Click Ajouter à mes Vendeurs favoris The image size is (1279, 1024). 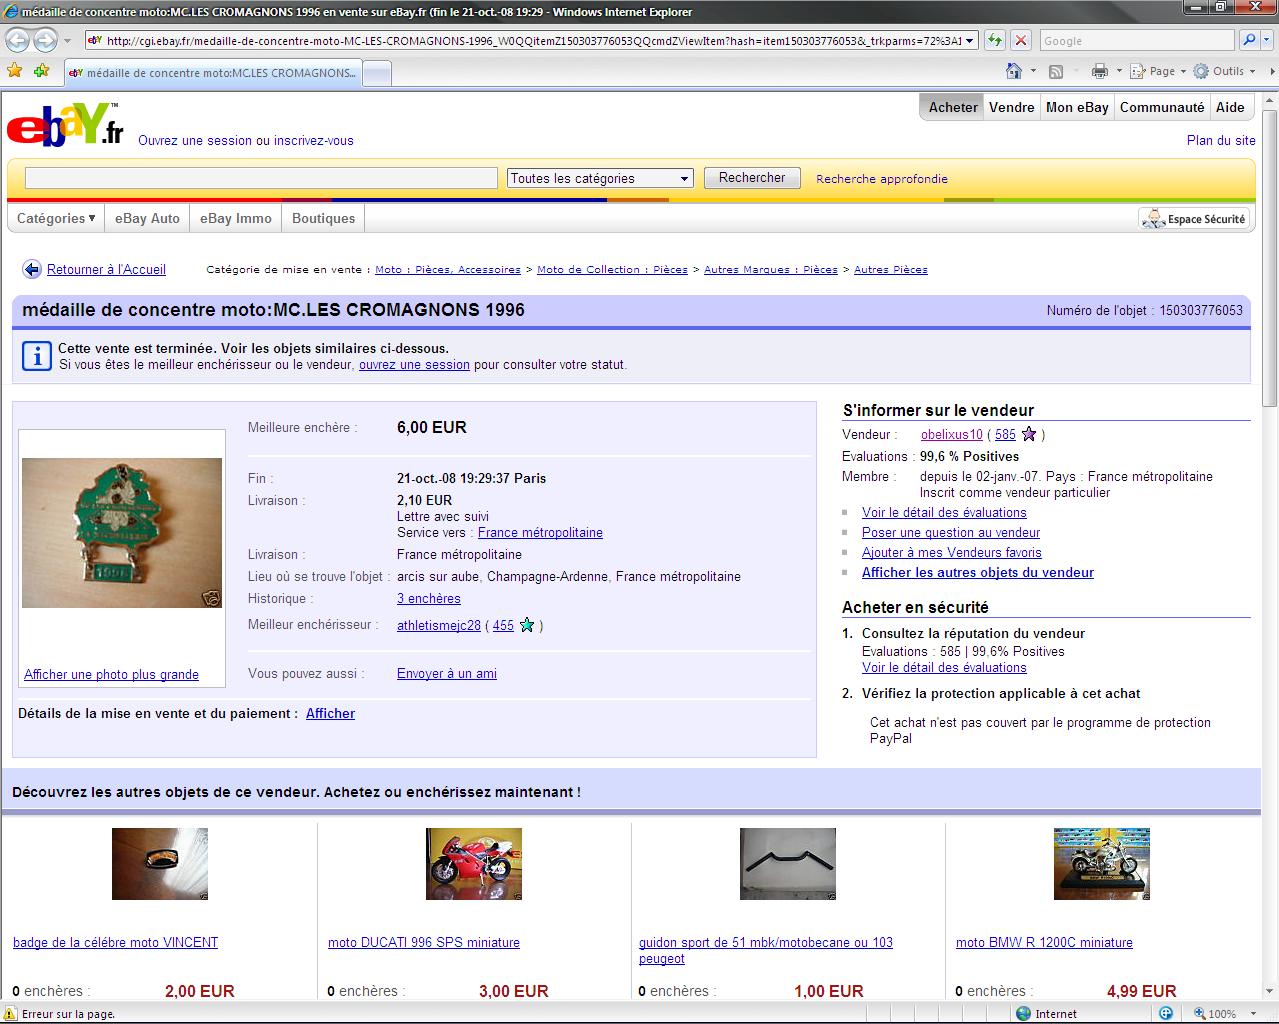click(x=952, y=553)
